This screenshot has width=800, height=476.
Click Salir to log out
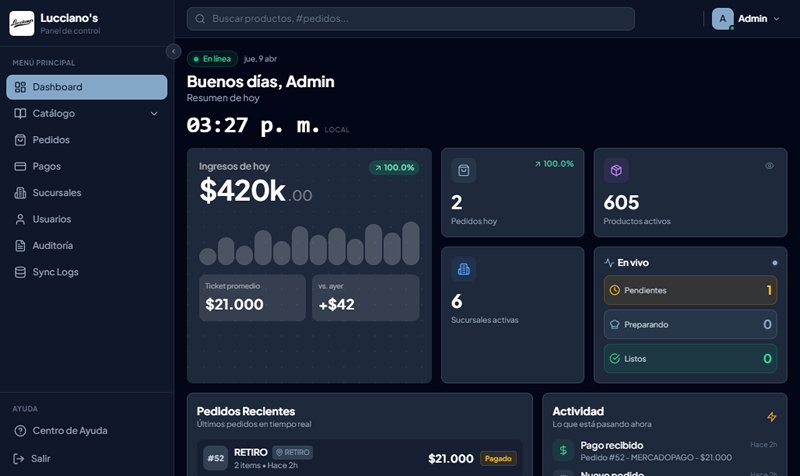tap(40, 458)
